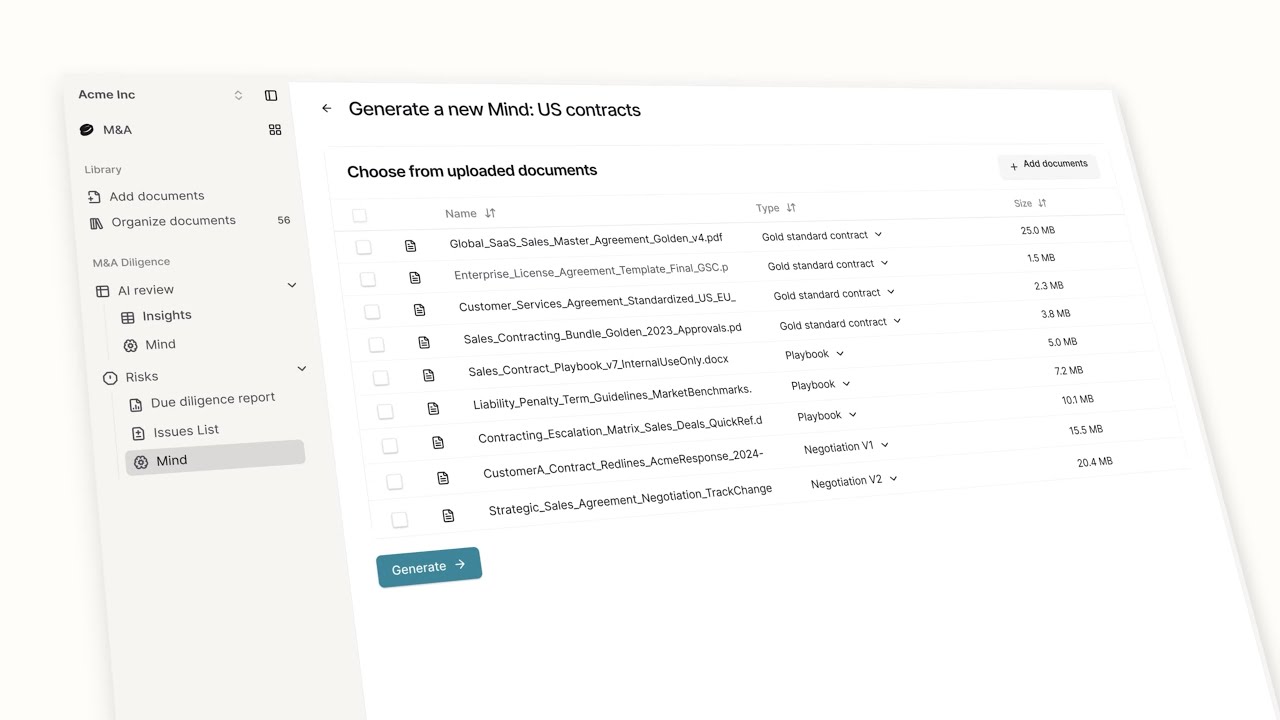Image resolution: width=1280 pixels, height=720 pixels.
Task: Click the Organize documents library icon
Action: point(96,223)
